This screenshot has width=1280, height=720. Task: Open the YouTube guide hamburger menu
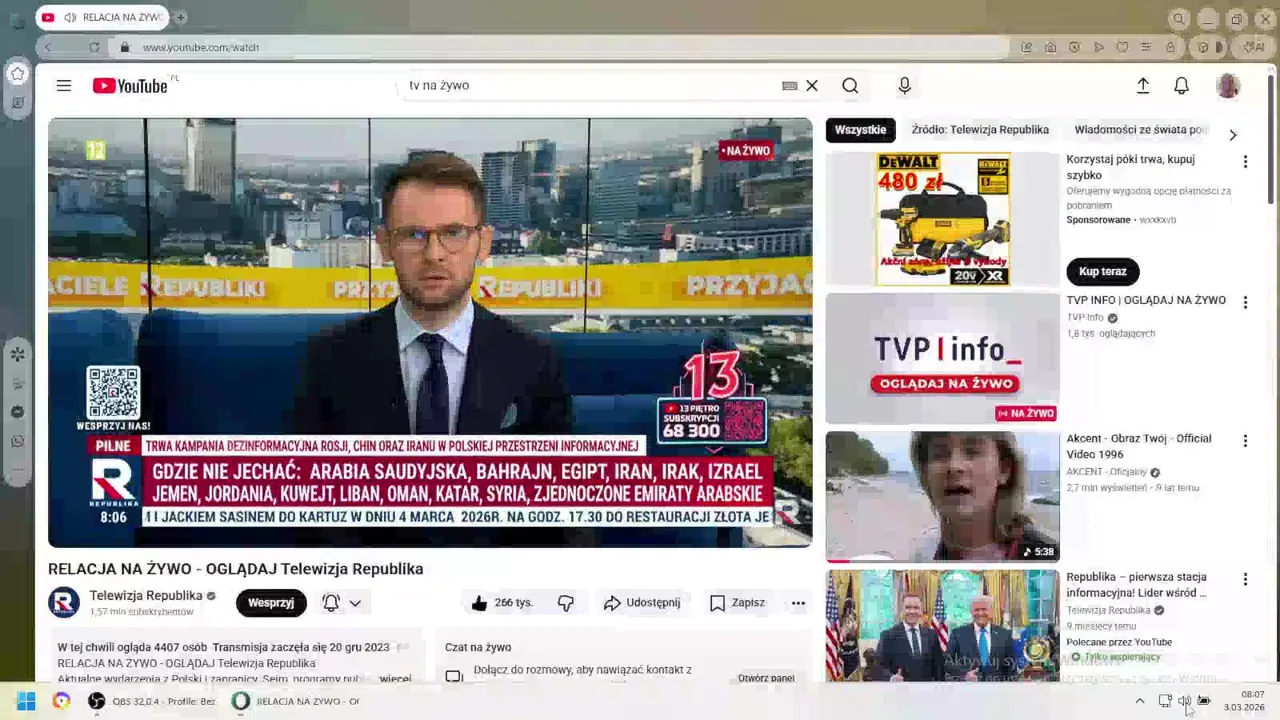[64, 86]
